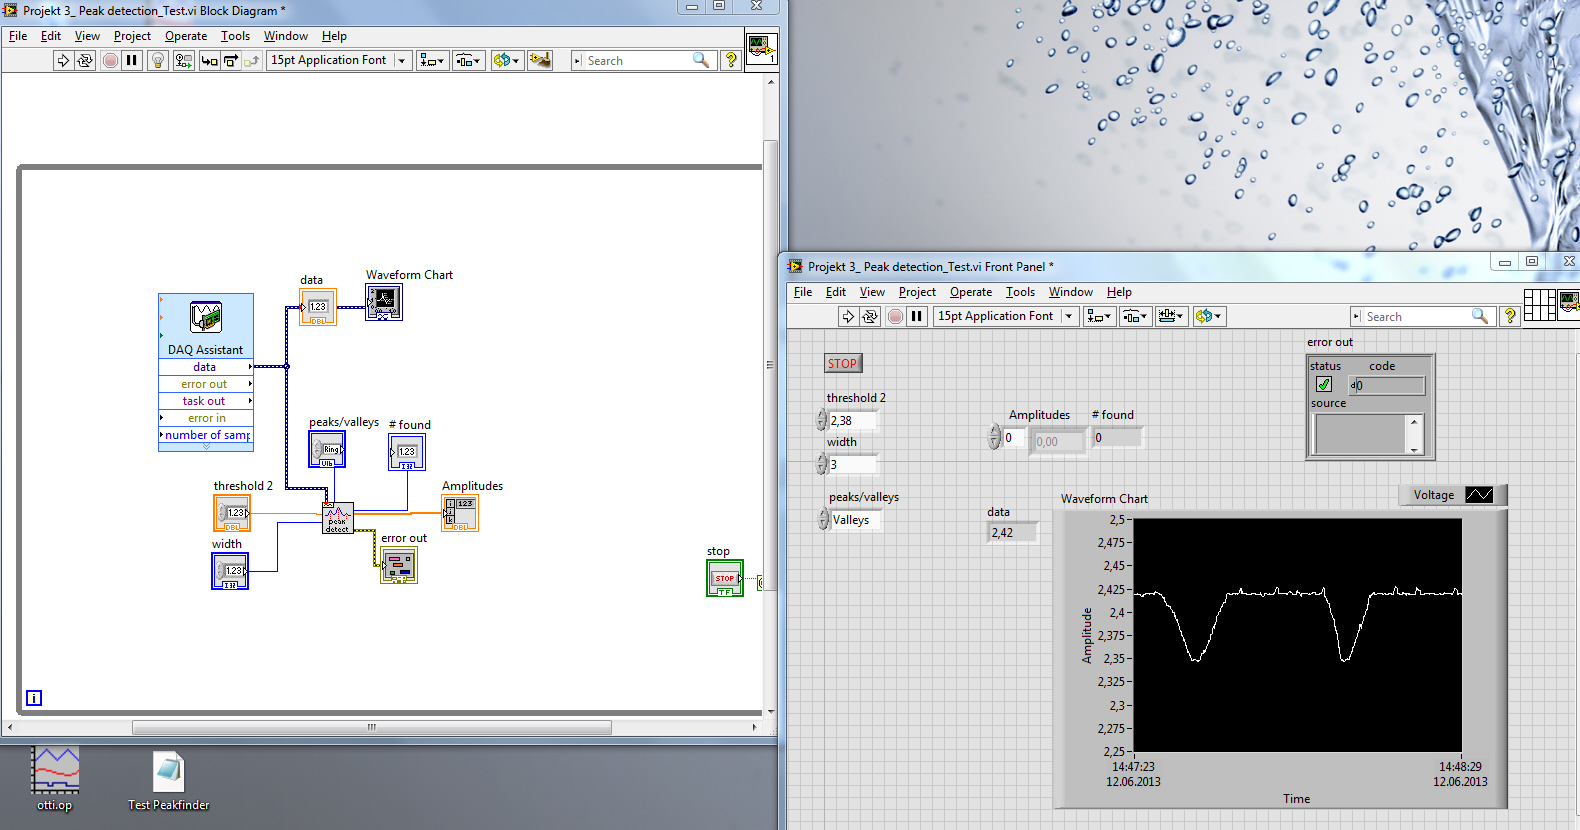Select the threshold 2 control terminal
The height and width of the screenshot is (830, 1580).
[232, 513]
